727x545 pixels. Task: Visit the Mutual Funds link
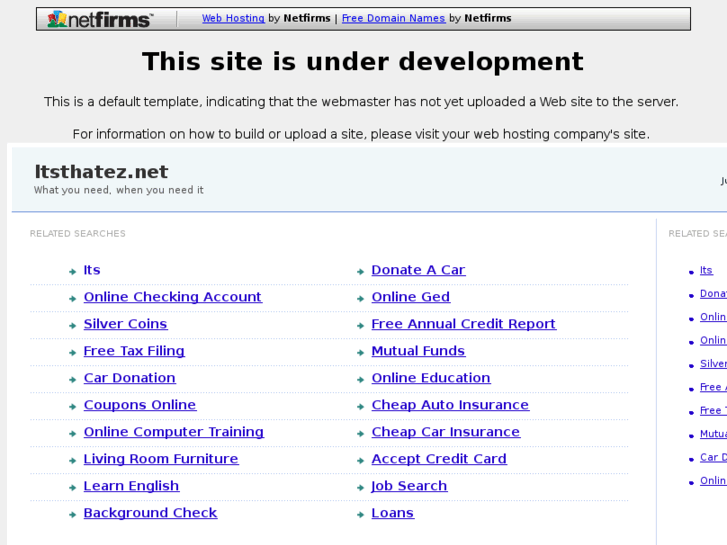tap(418, 351)
